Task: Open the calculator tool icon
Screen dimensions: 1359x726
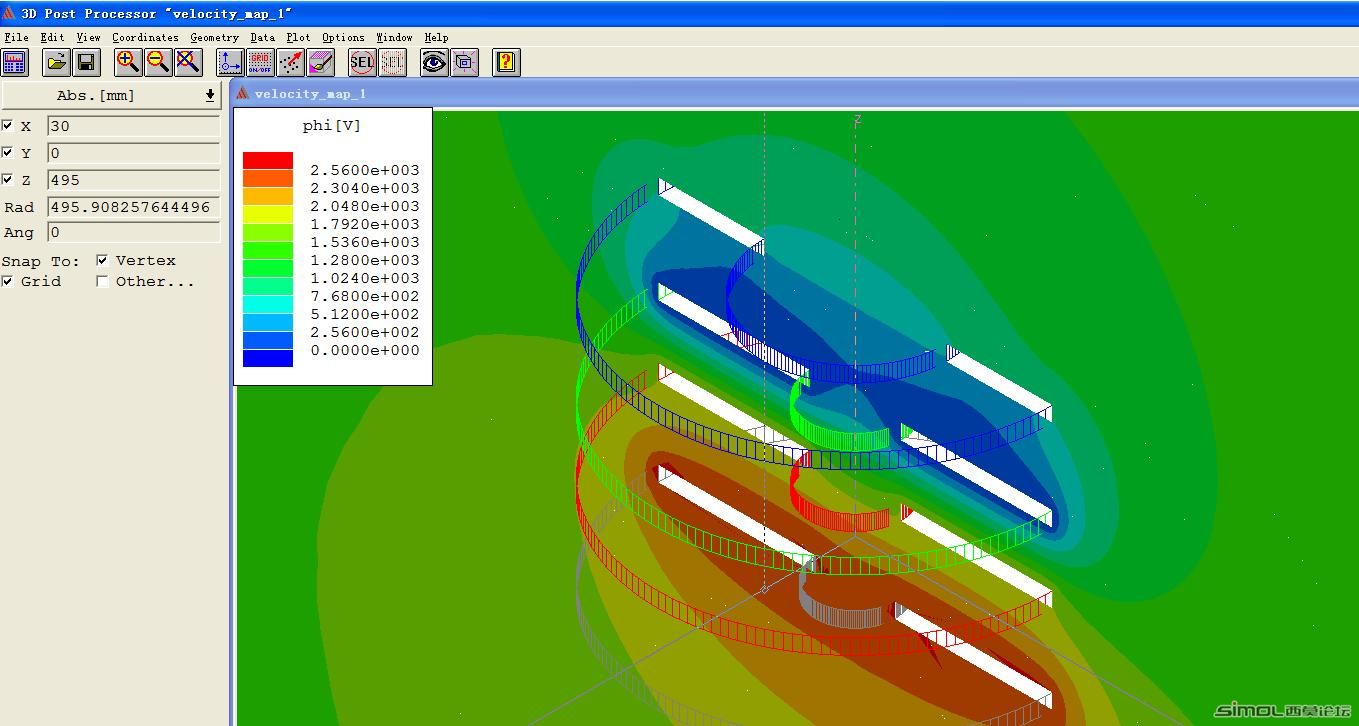Action: click(15, 63)
